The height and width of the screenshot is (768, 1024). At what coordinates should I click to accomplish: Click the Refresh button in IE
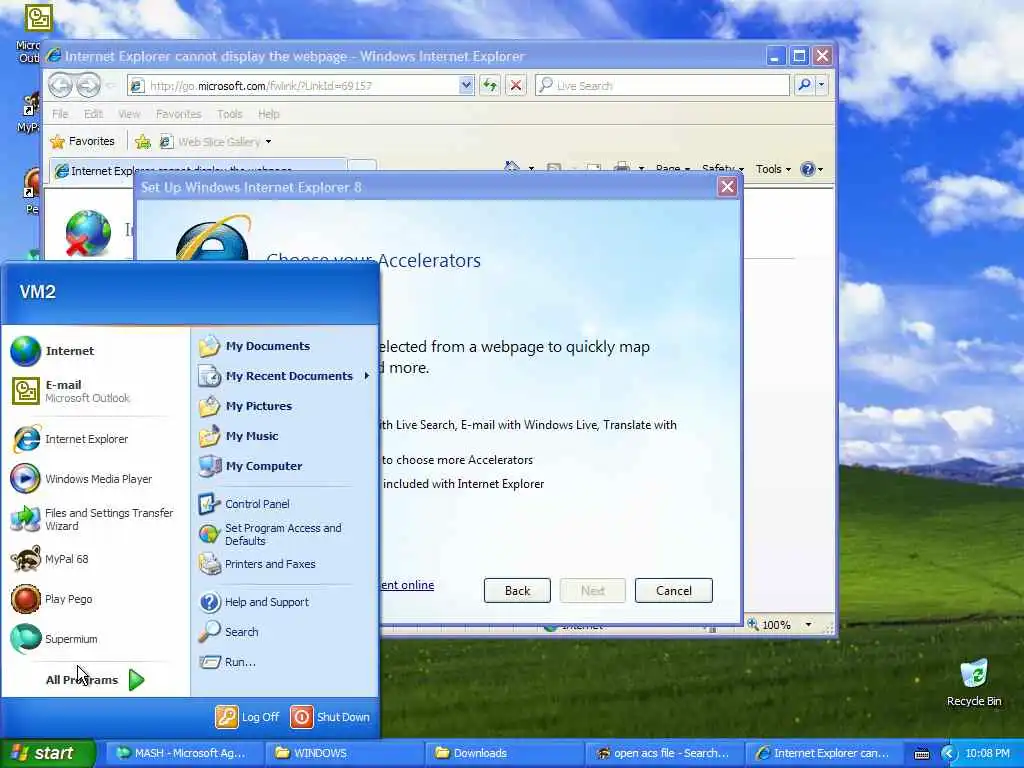pos(490,86)
